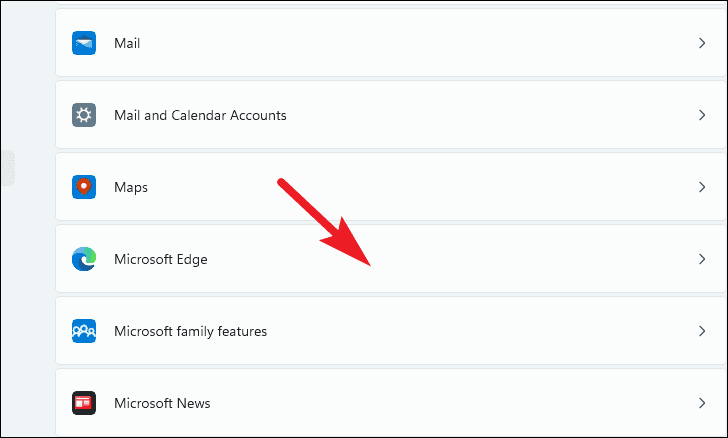Image resolution: width=728 pixels, height=438 pixels.
Task: Click the Microsoft Edge browser icon
Action: (x=84, y=259)
